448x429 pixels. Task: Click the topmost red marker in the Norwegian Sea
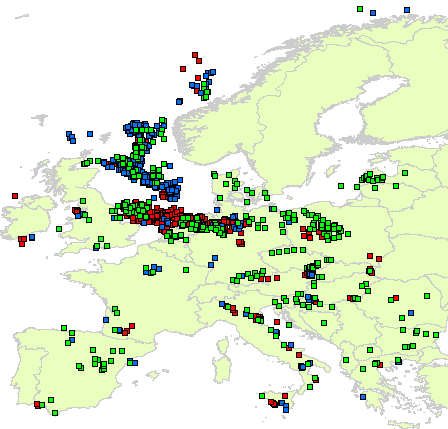point(195,55)
